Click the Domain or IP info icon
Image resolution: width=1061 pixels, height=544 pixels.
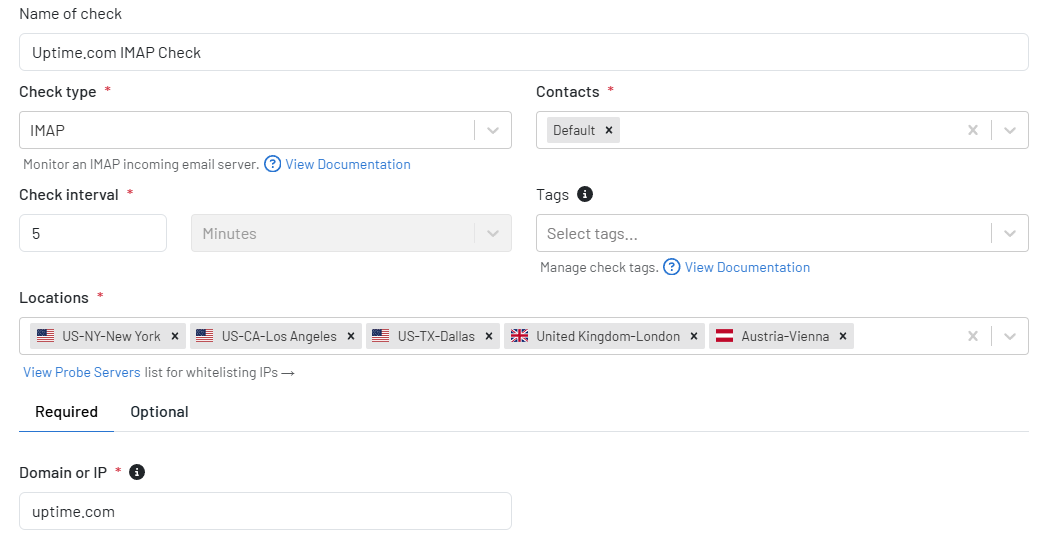[137, 472]
